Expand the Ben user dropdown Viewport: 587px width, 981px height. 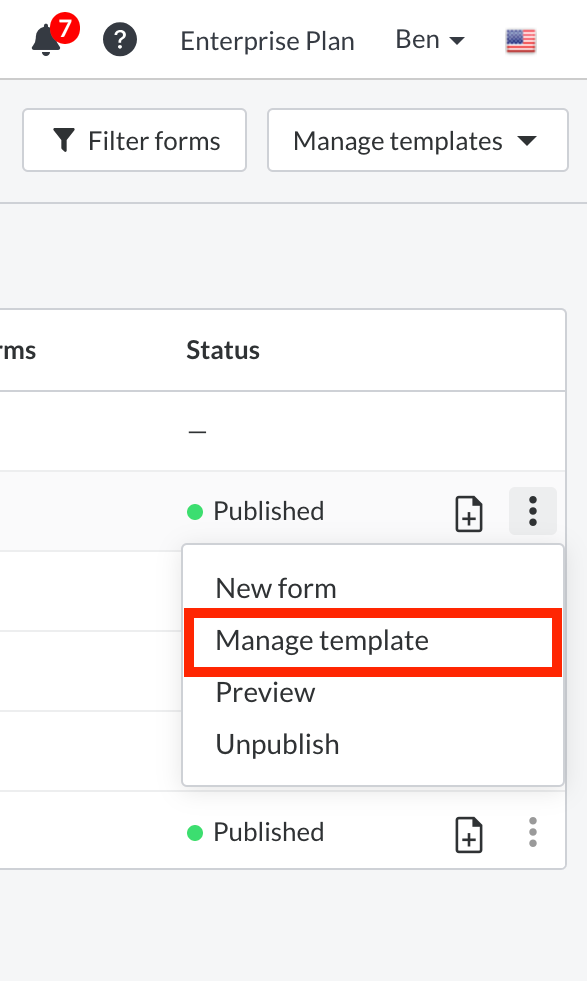pyautogui.click(x=431, y=40)
